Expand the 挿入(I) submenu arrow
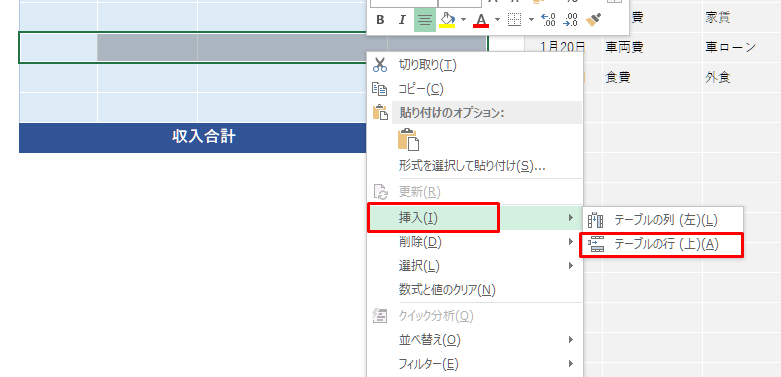The image size is (781, 377). (571, 218)
